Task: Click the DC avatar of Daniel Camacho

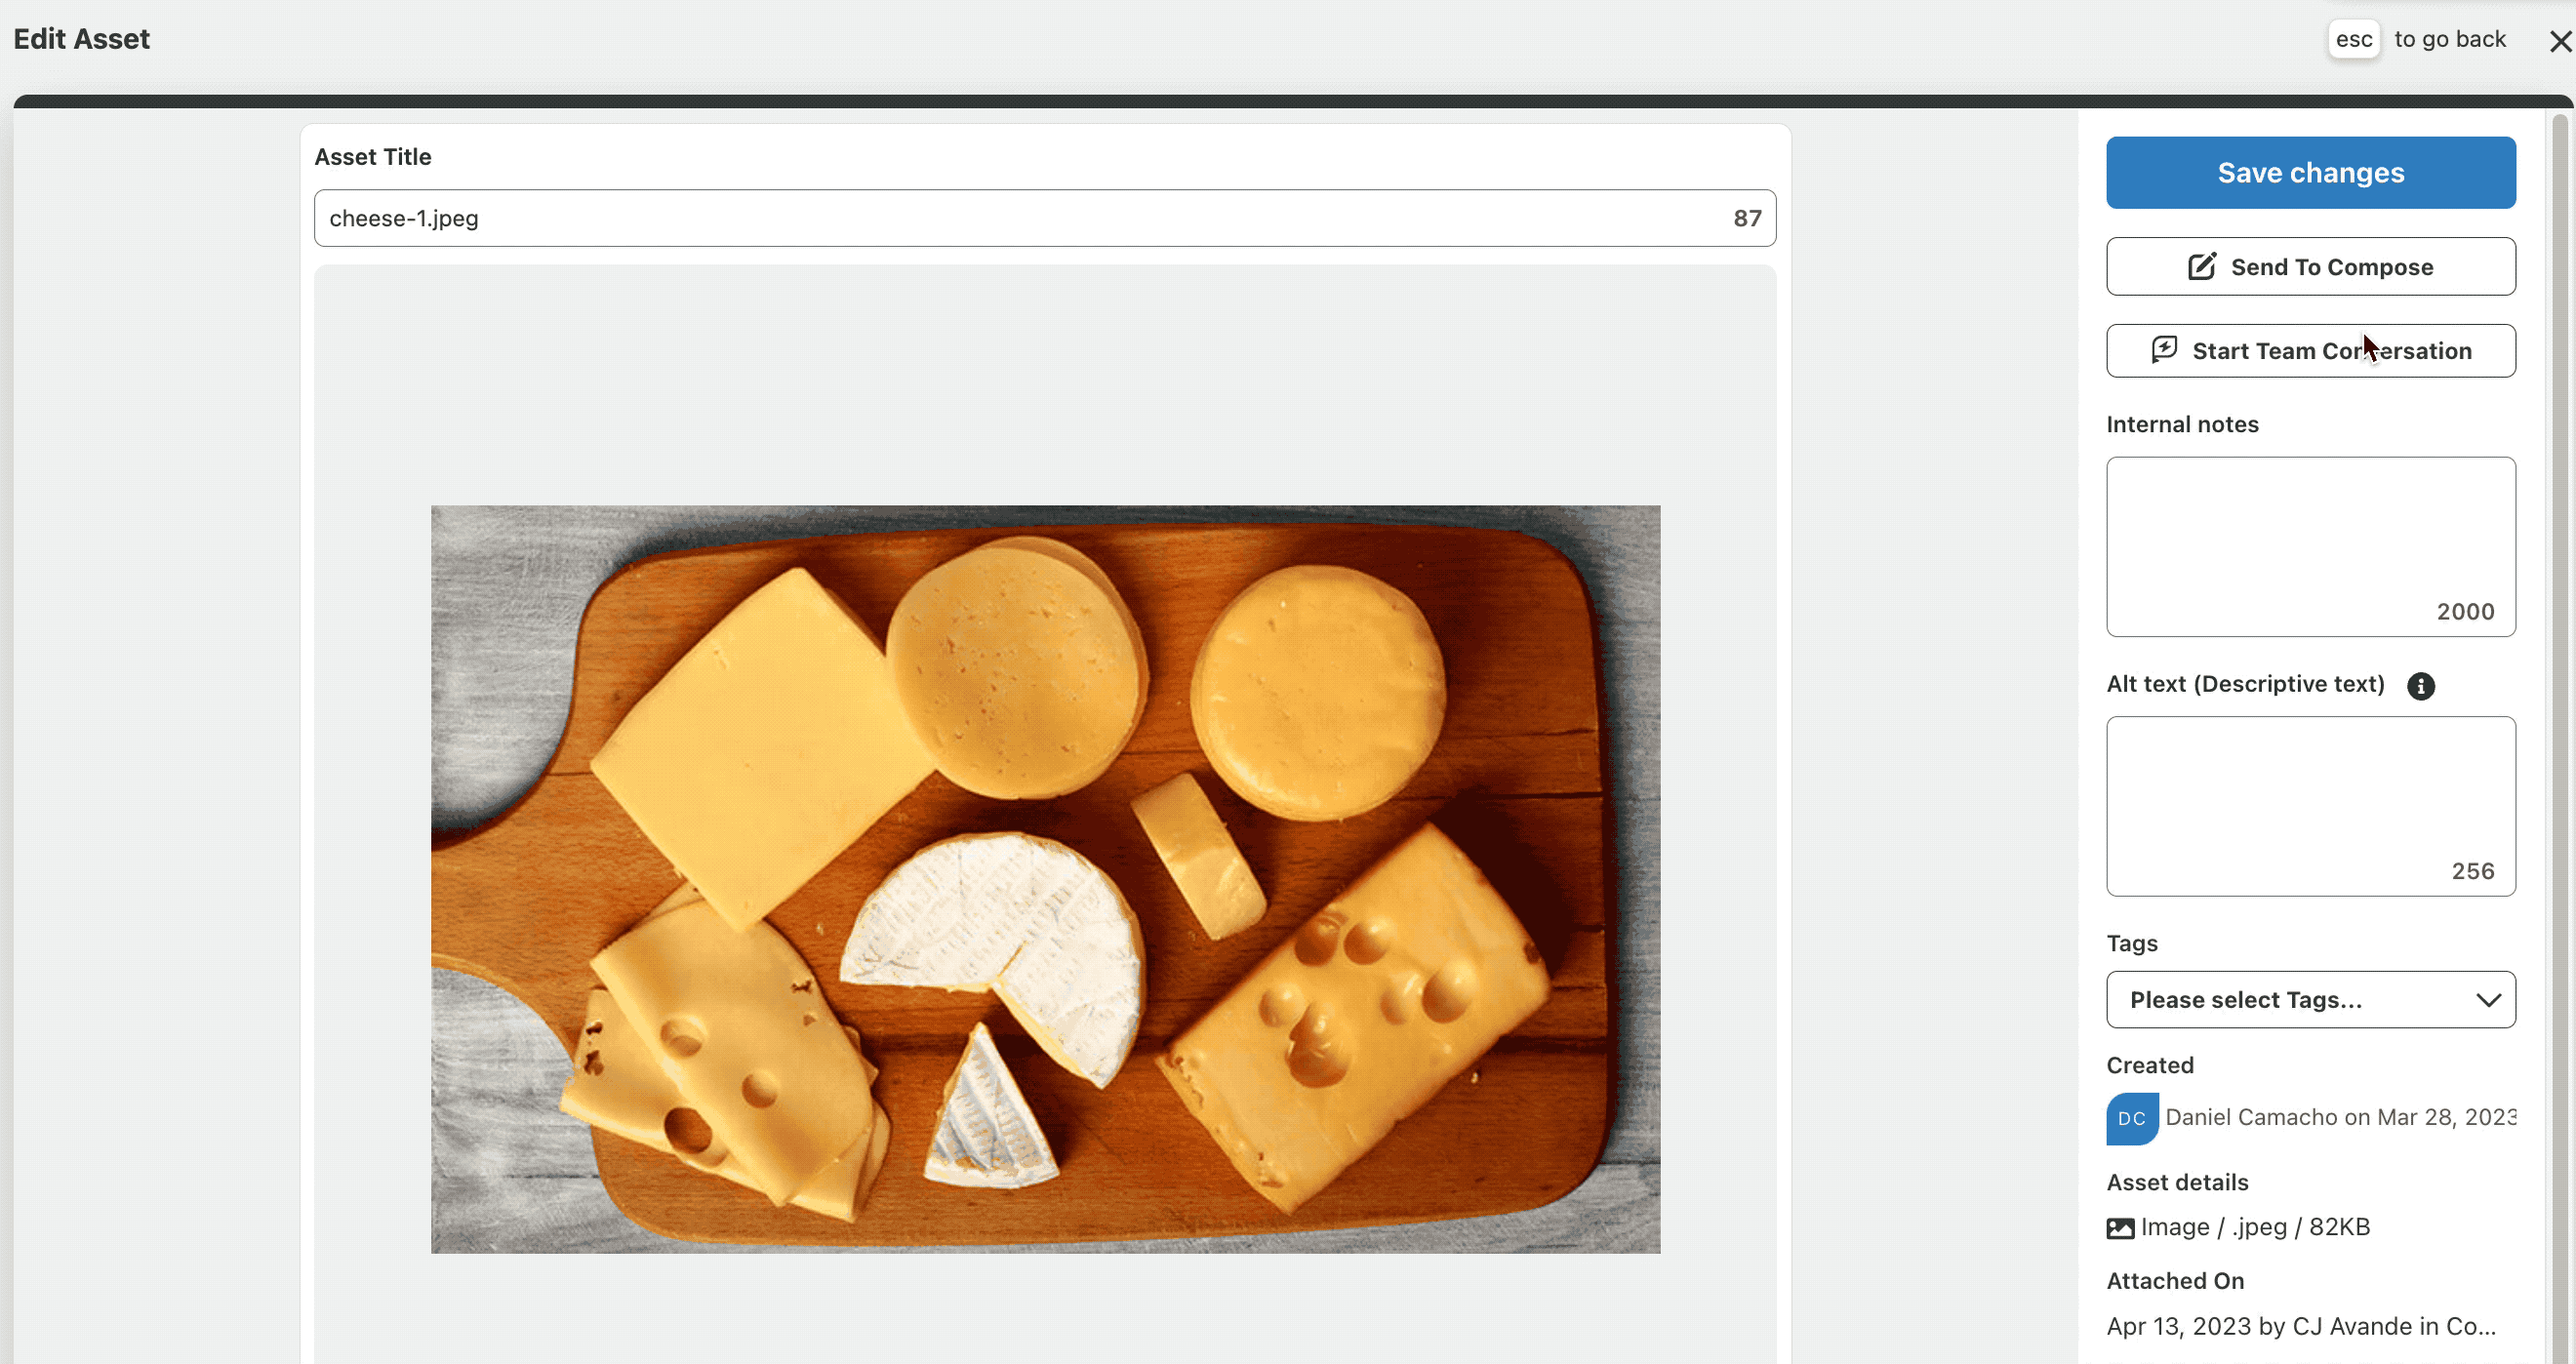Action: pyautogui.click(x=2132, y=1118)
